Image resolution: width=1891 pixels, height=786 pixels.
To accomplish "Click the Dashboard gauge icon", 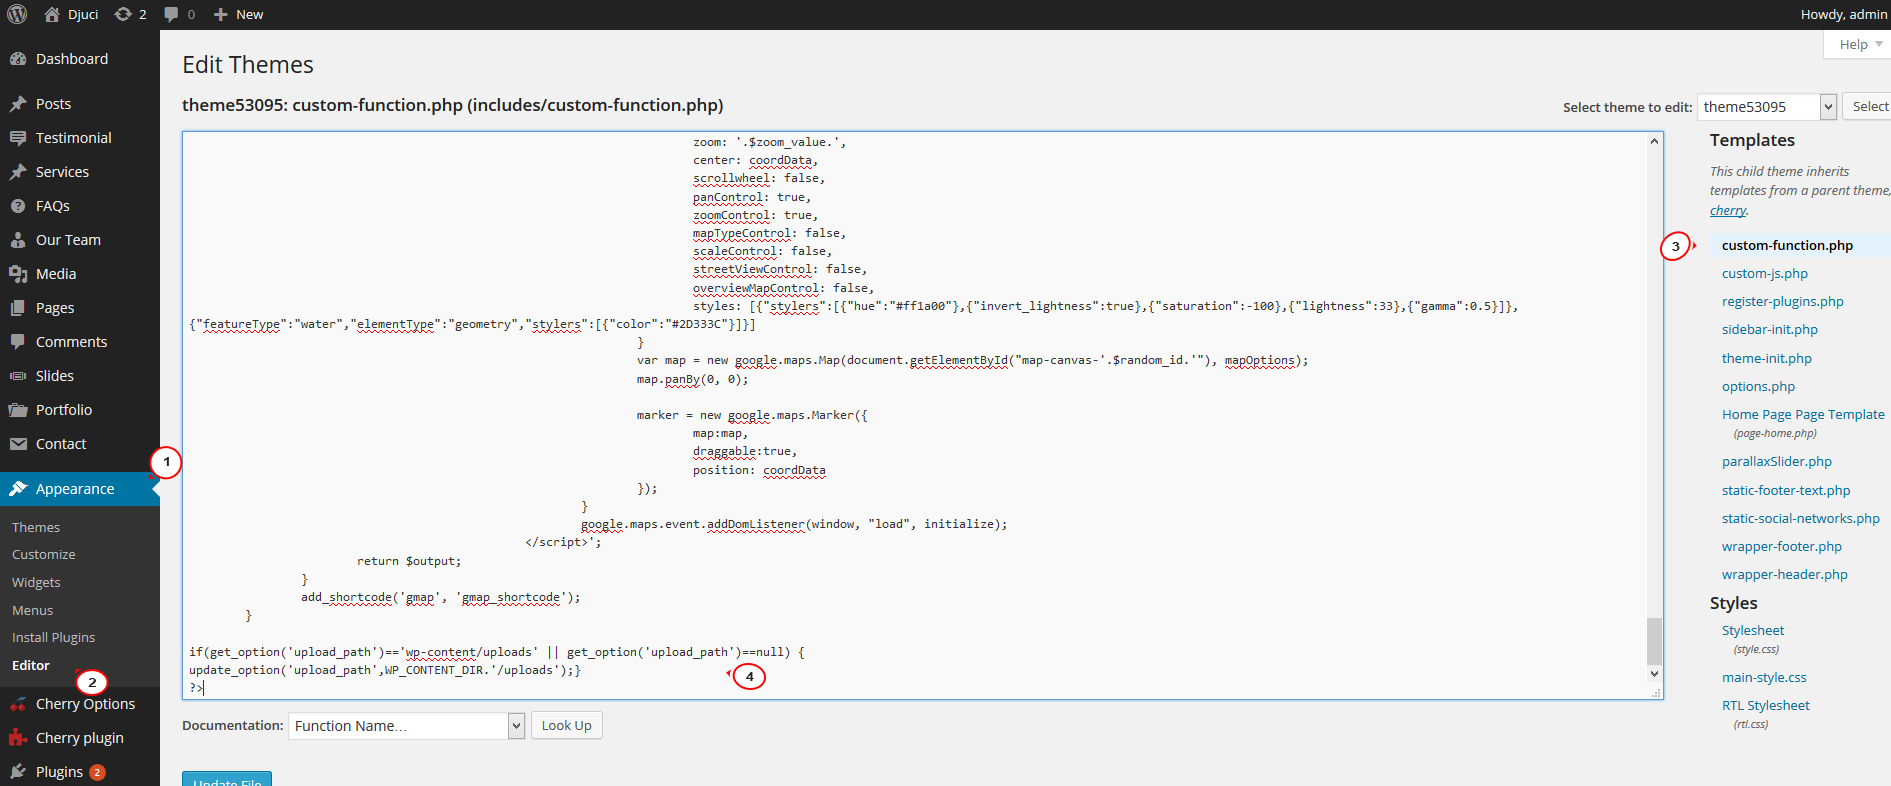I will tap(18, 59).
